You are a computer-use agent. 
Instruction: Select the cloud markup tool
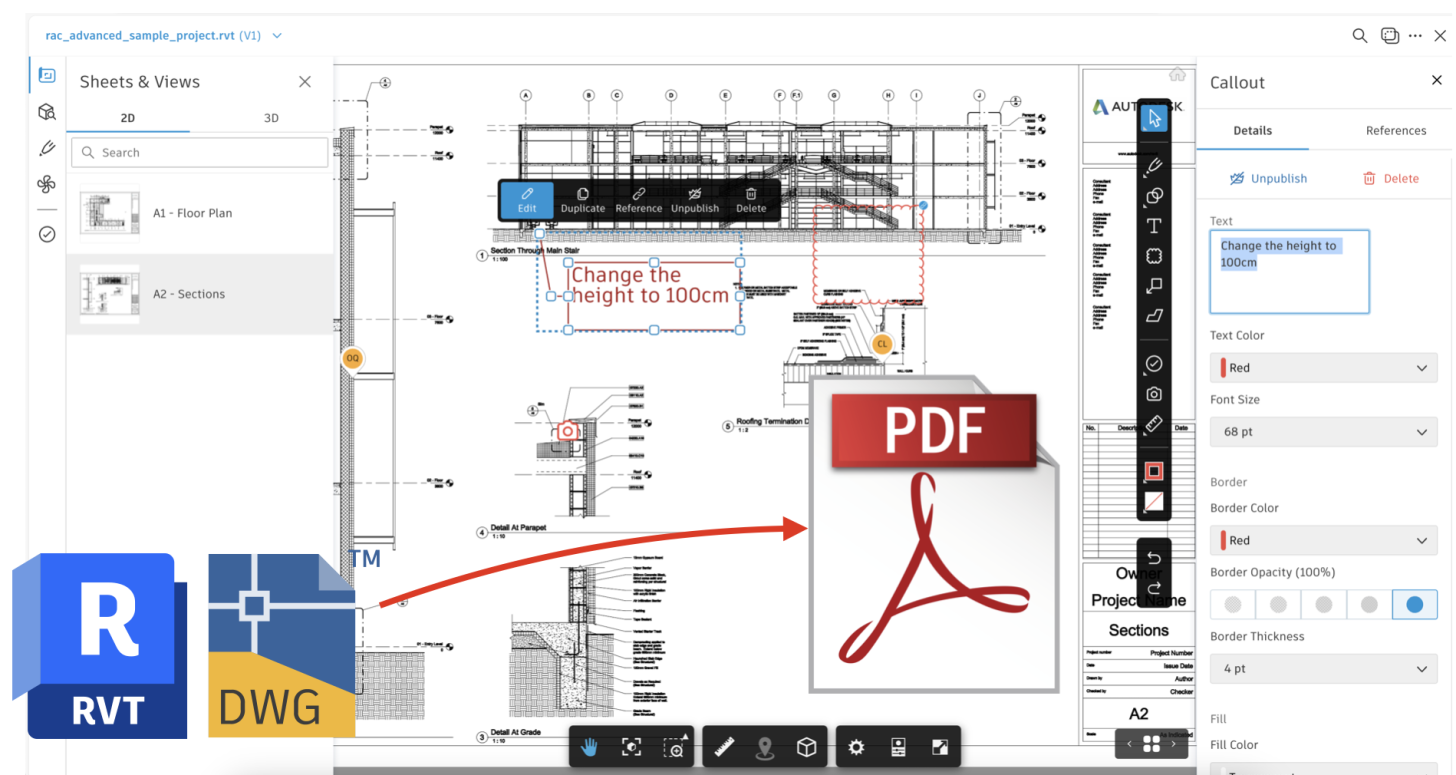tap(1154, 256)
